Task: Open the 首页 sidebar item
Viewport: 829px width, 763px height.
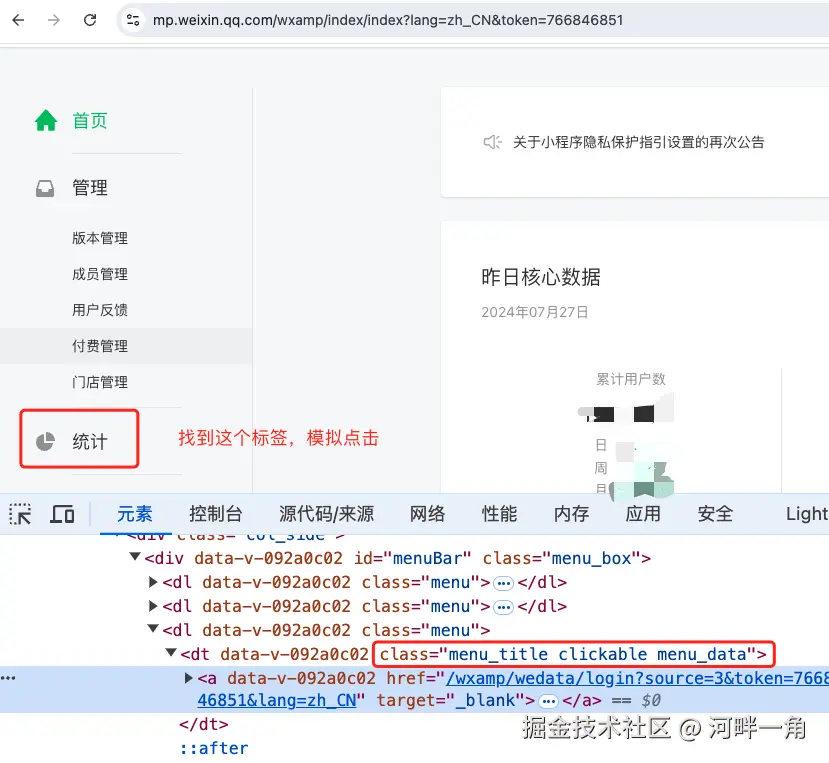Action: 90,121
